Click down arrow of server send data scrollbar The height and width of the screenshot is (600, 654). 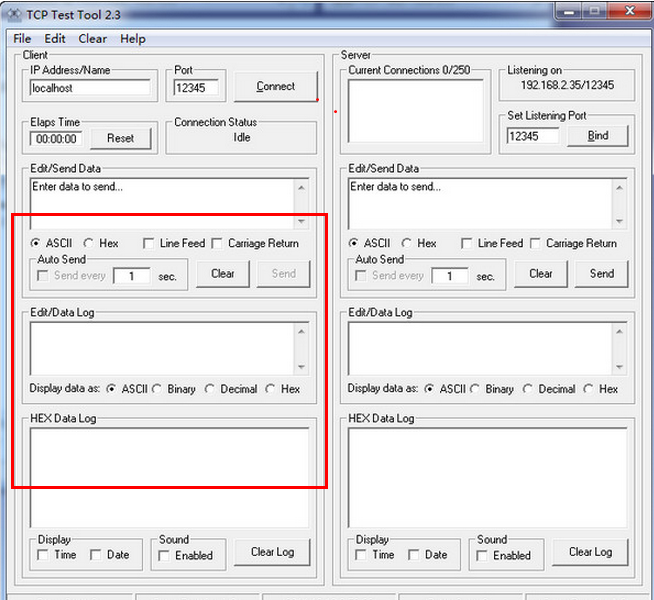pos(619,221)
